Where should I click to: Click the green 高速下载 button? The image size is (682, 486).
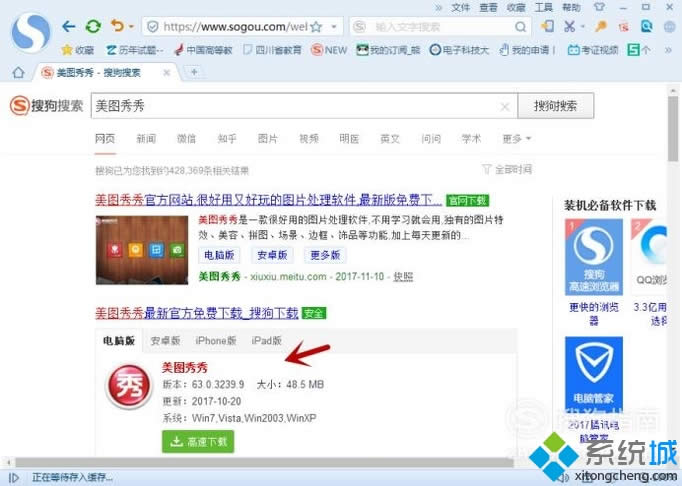point(198,442)
